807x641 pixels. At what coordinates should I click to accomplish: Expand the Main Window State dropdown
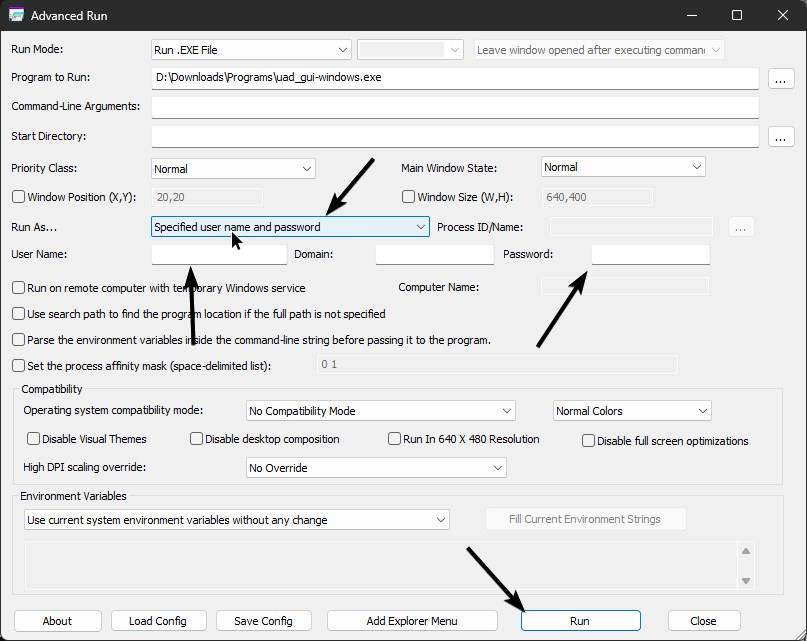(623, 167)
